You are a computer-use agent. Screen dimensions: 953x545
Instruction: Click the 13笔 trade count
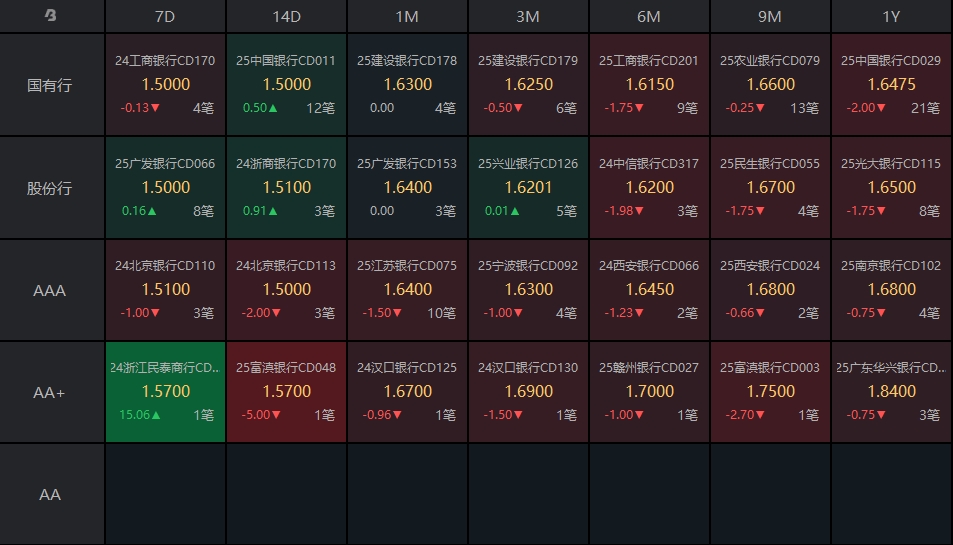pos(804,108)
